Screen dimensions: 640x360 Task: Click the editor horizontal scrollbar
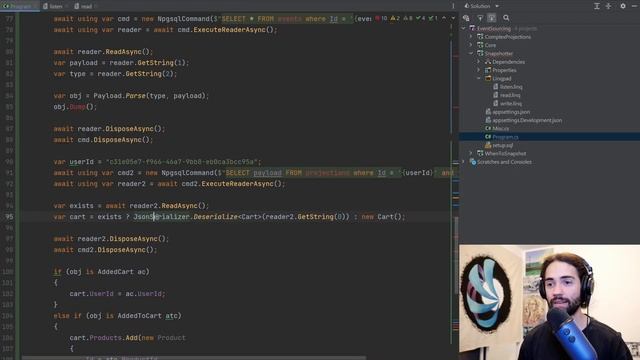pos(194,358)
